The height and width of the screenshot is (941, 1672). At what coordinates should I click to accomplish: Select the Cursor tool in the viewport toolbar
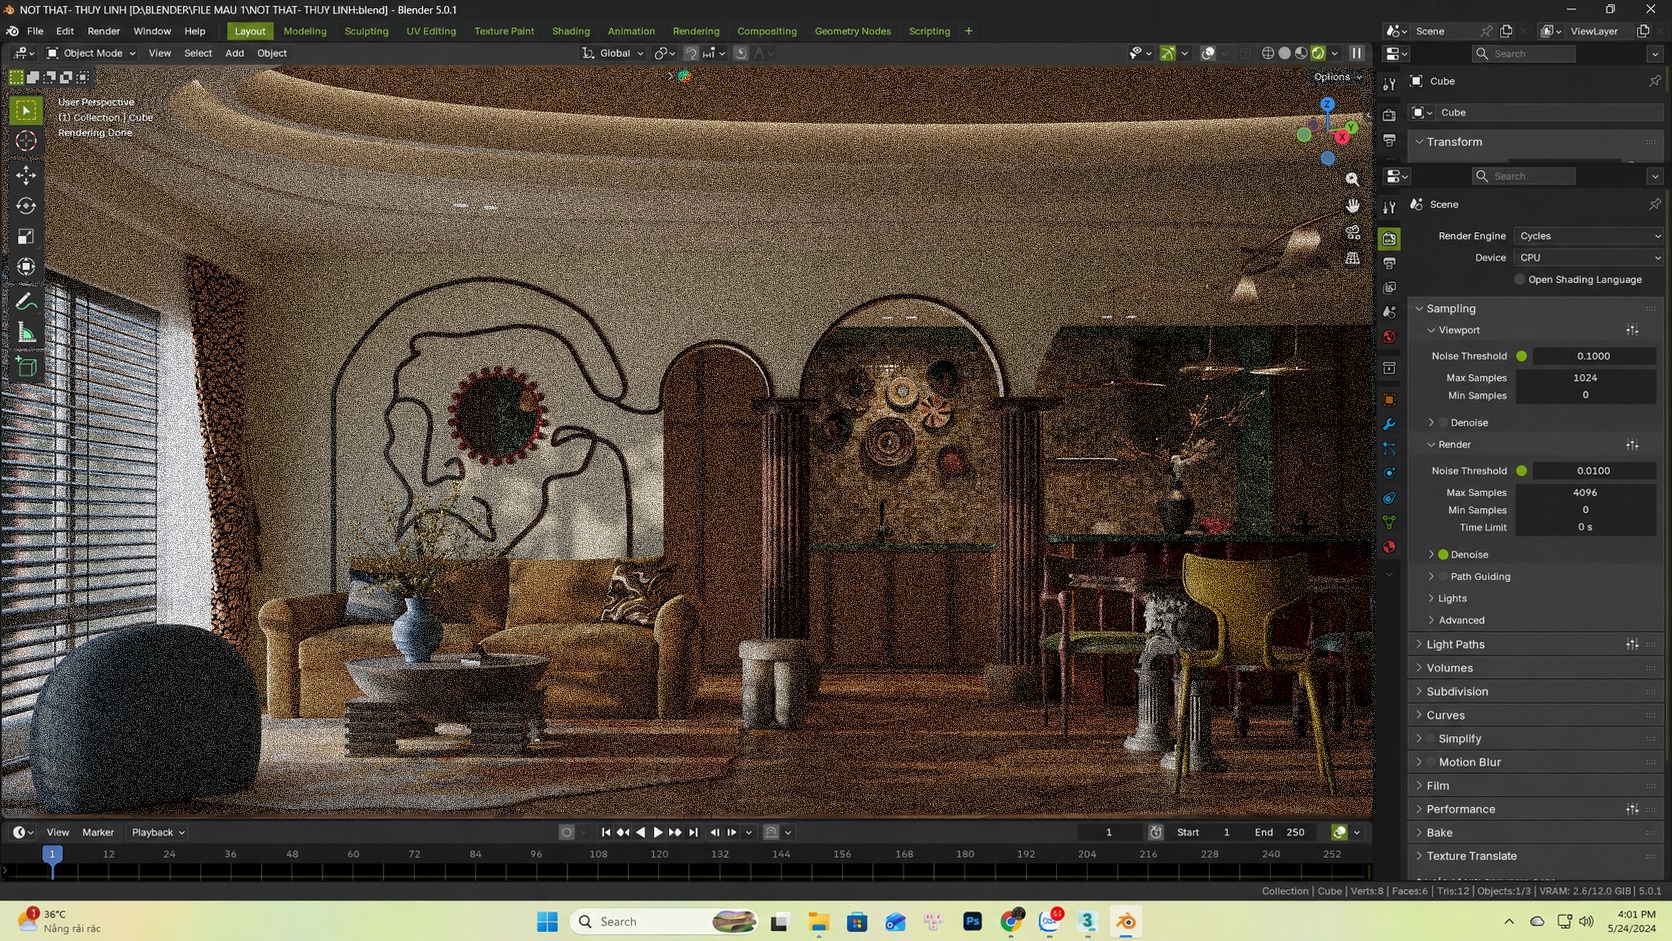pos(26,141)
